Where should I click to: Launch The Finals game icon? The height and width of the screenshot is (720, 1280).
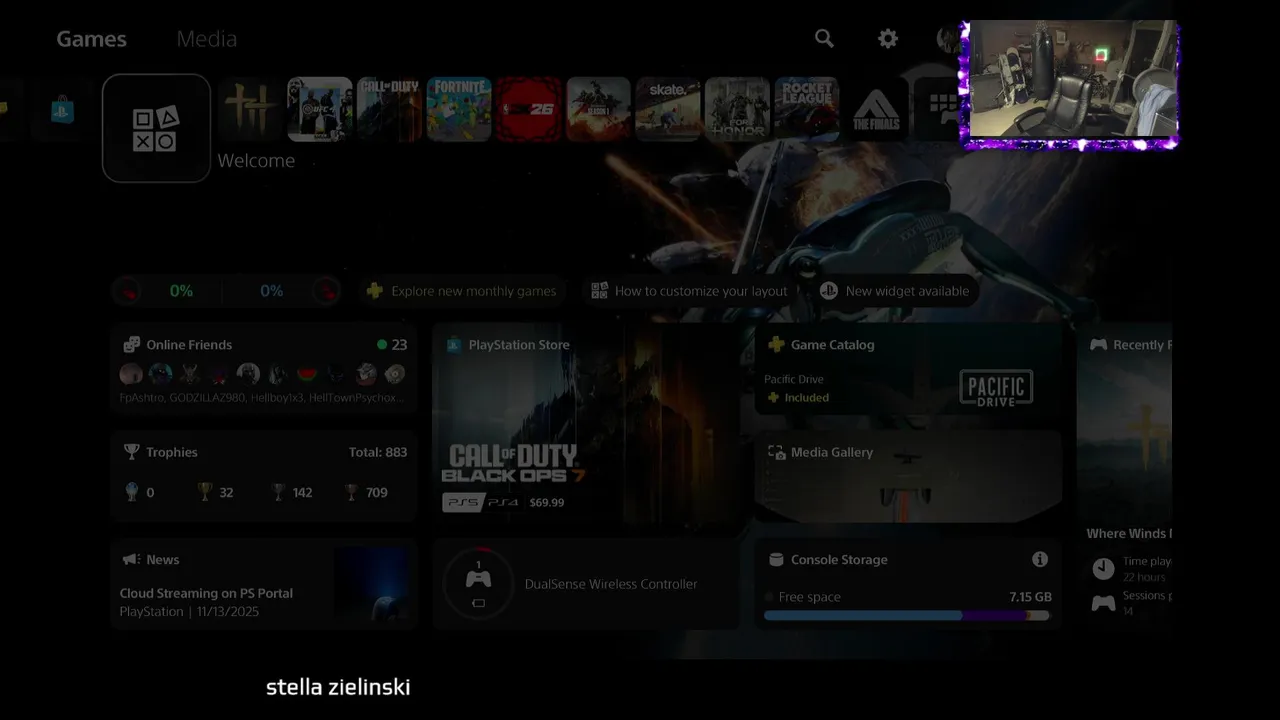(876, 109)
